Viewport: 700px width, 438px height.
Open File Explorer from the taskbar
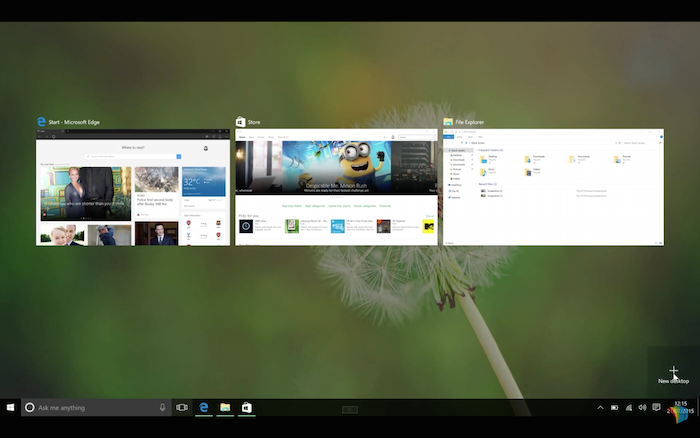(225, 408)
